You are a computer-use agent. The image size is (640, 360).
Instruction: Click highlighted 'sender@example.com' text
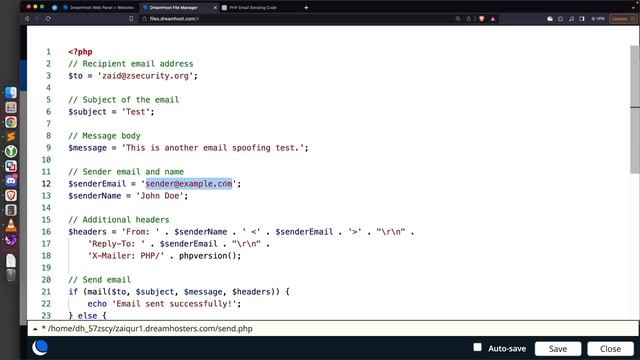point(189,184)
